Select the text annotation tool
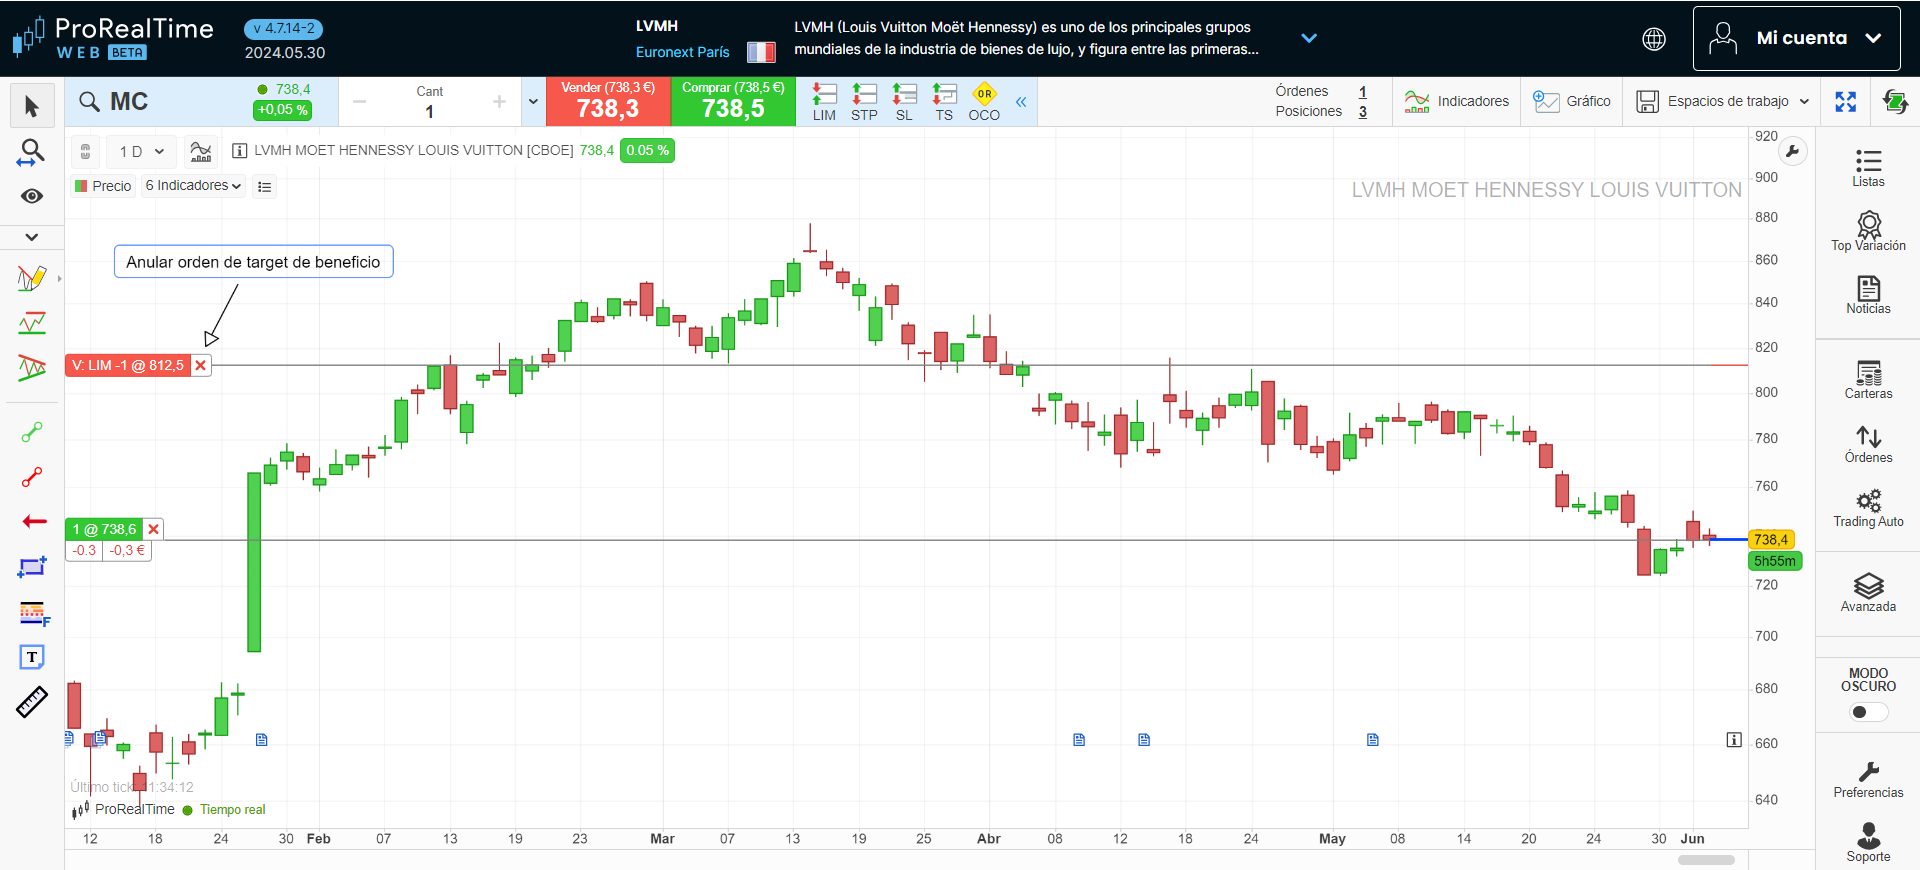 (32, 657)
